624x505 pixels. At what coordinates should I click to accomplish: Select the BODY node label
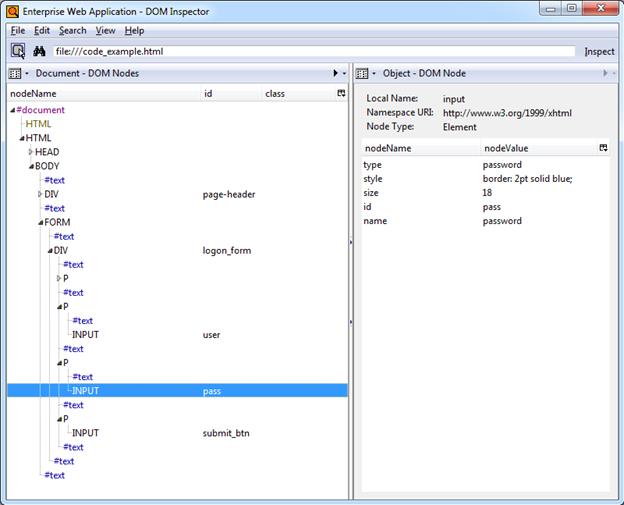click(47, 166)
